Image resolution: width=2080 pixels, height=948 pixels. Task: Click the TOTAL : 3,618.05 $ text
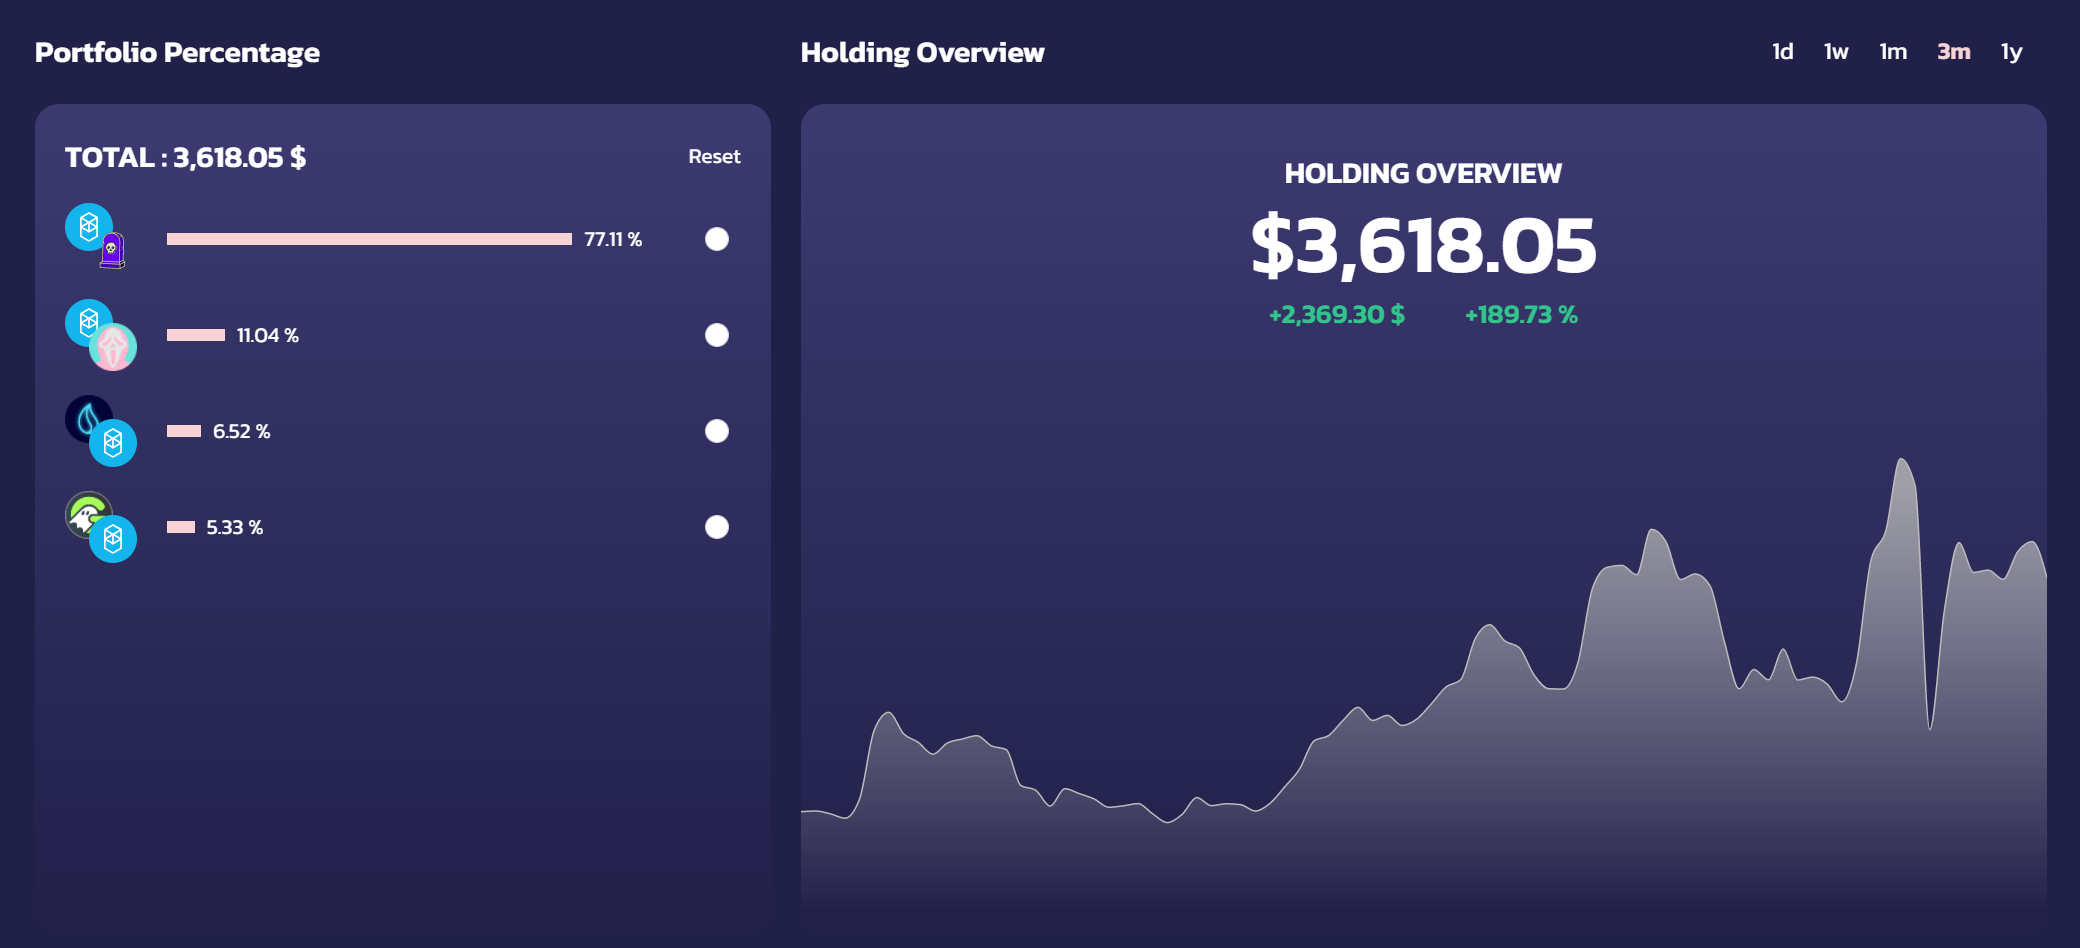[x=185, y=158]
